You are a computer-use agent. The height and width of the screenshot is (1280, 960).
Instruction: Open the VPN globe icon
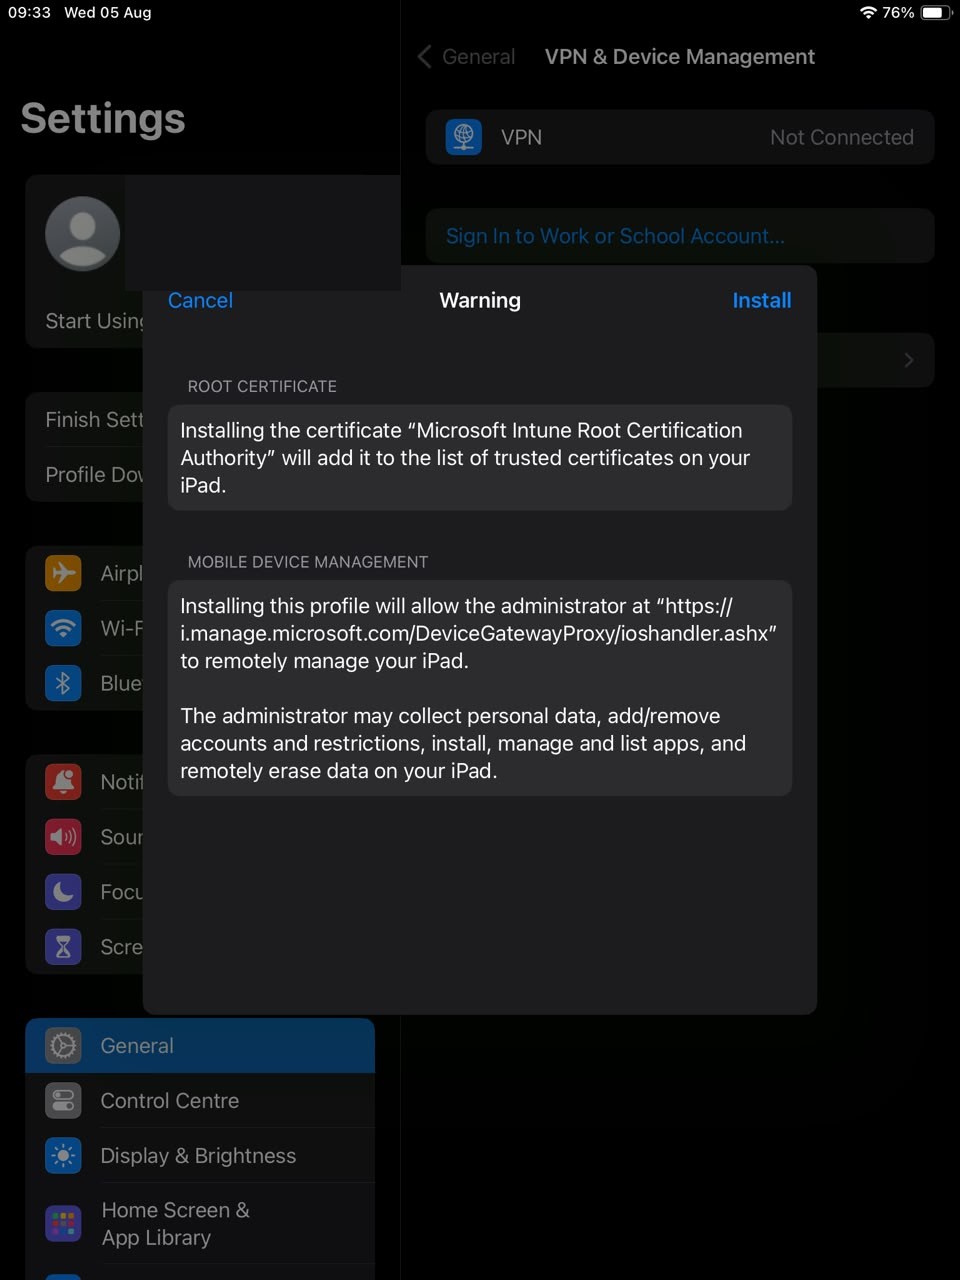pyautogui.click(x=464, y=137)
